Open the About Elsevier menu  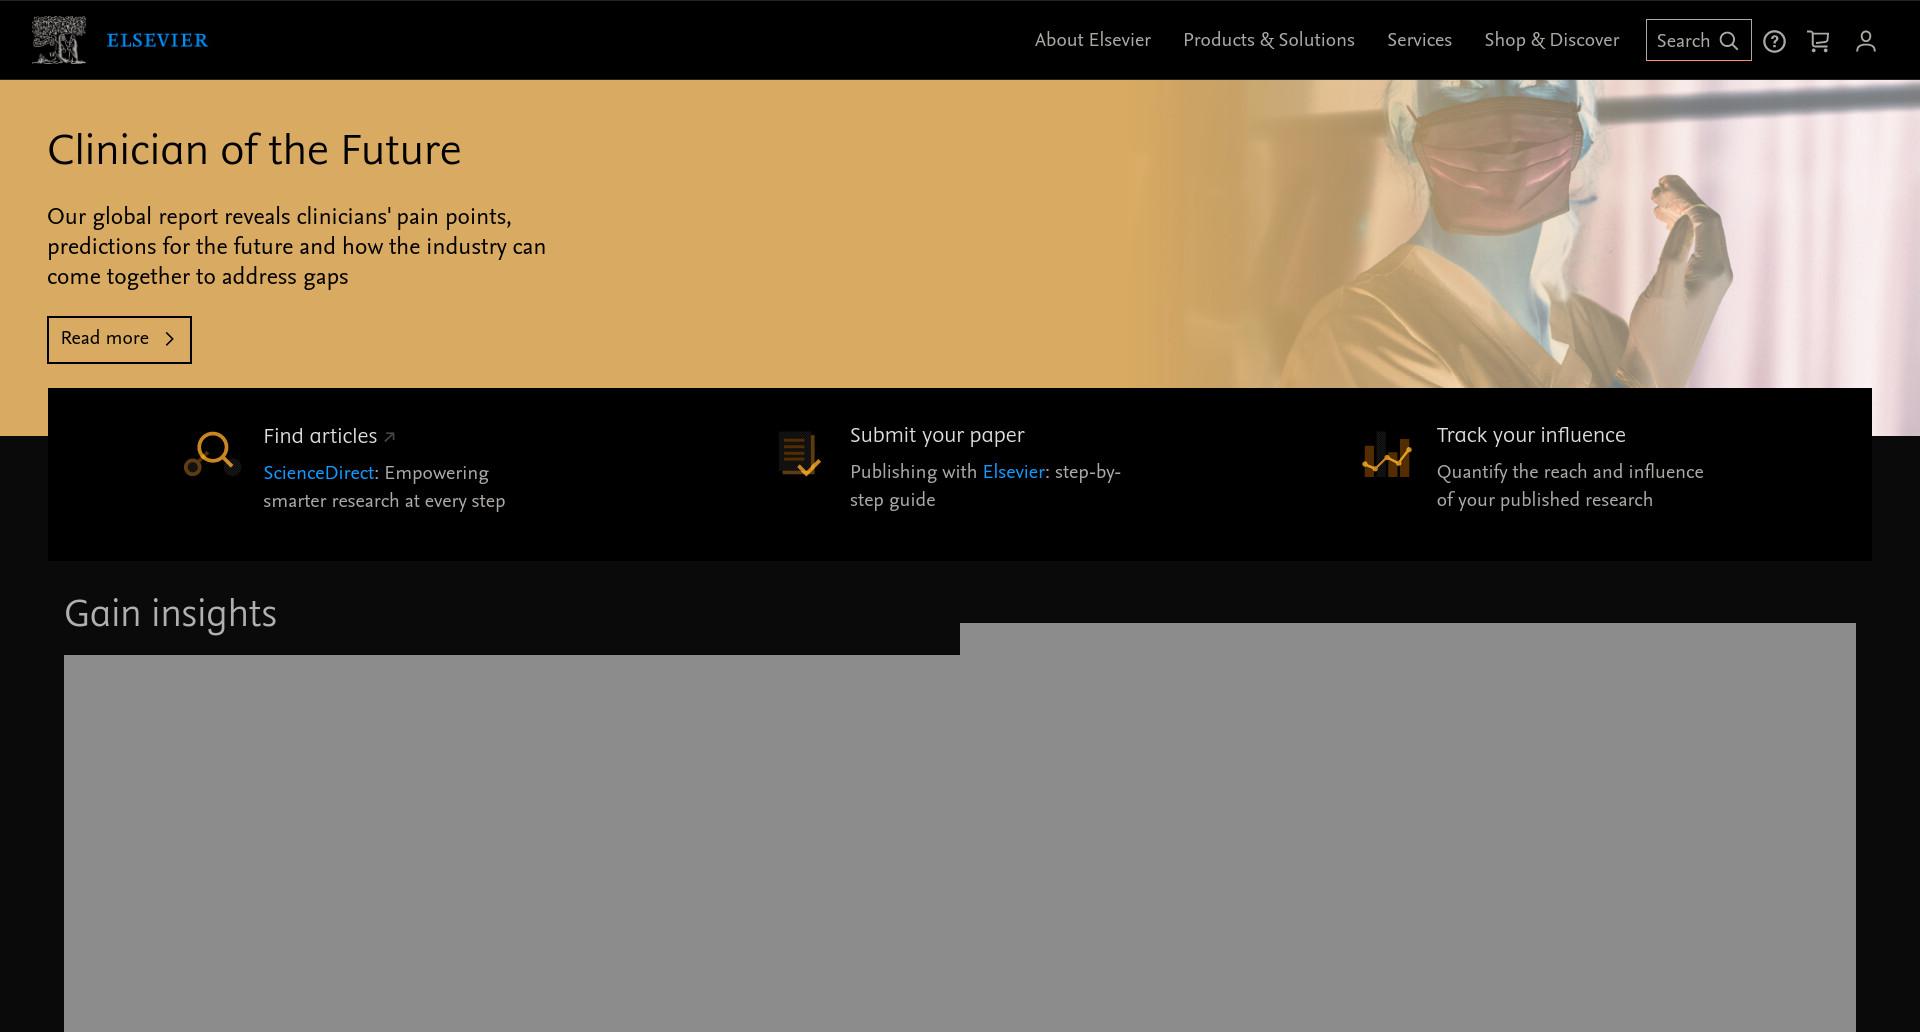[x=1092, y=40]
